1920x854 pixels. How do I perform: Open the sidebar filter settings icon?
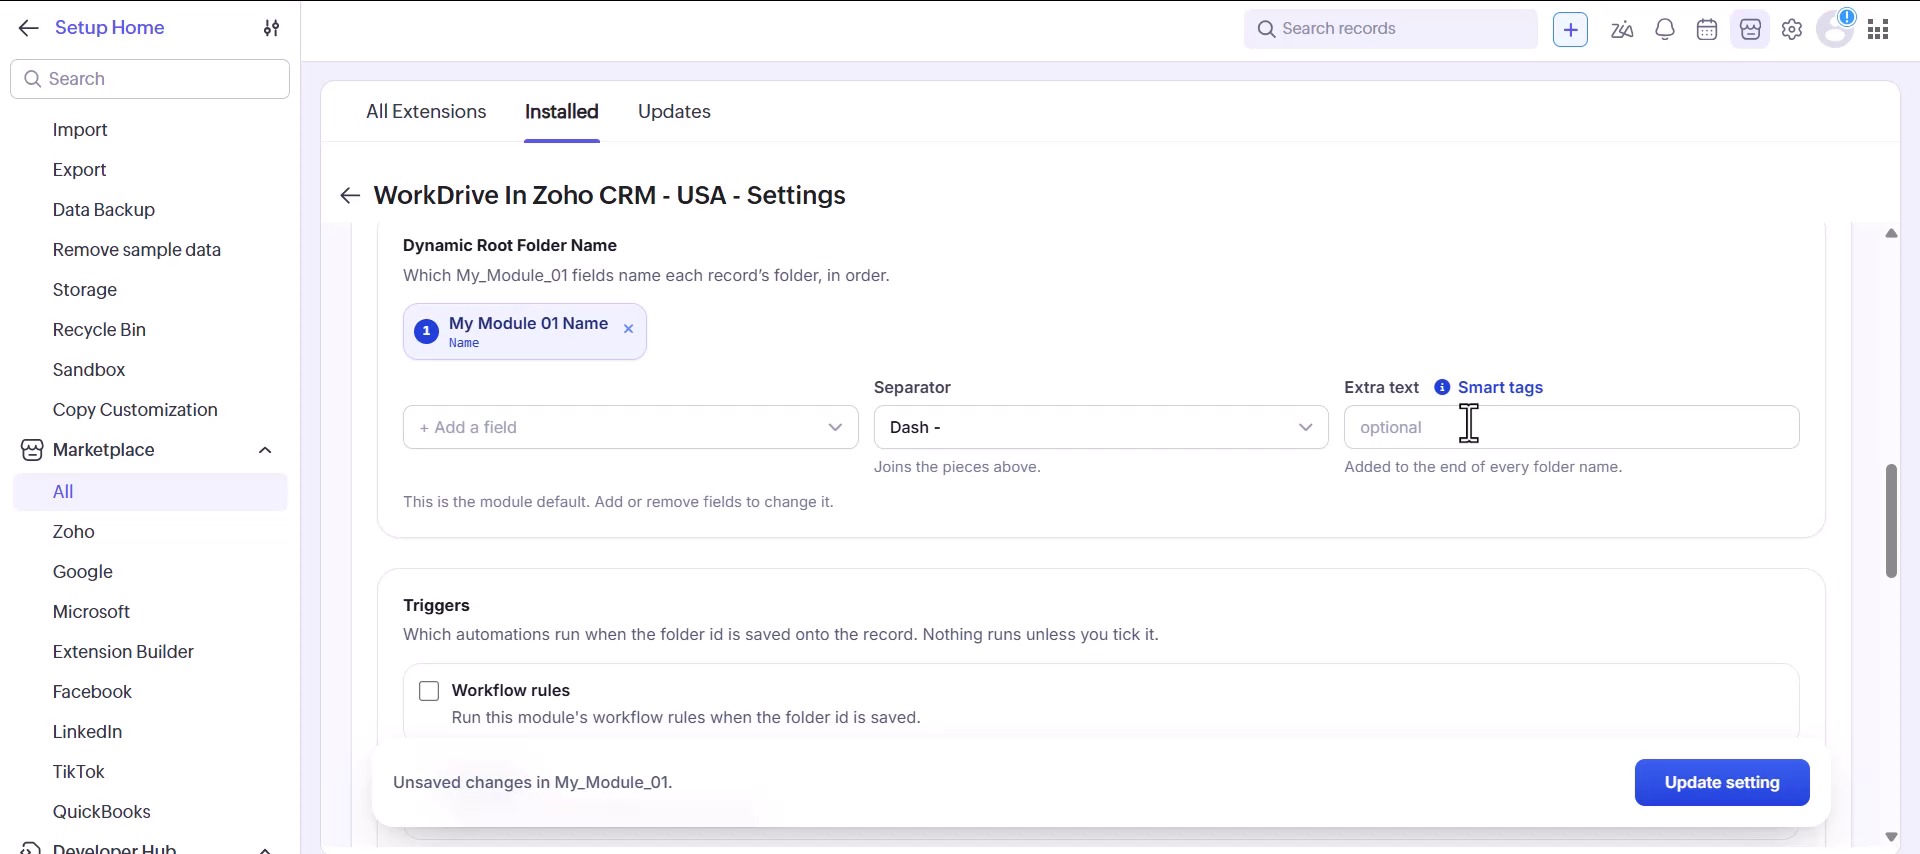271,28
